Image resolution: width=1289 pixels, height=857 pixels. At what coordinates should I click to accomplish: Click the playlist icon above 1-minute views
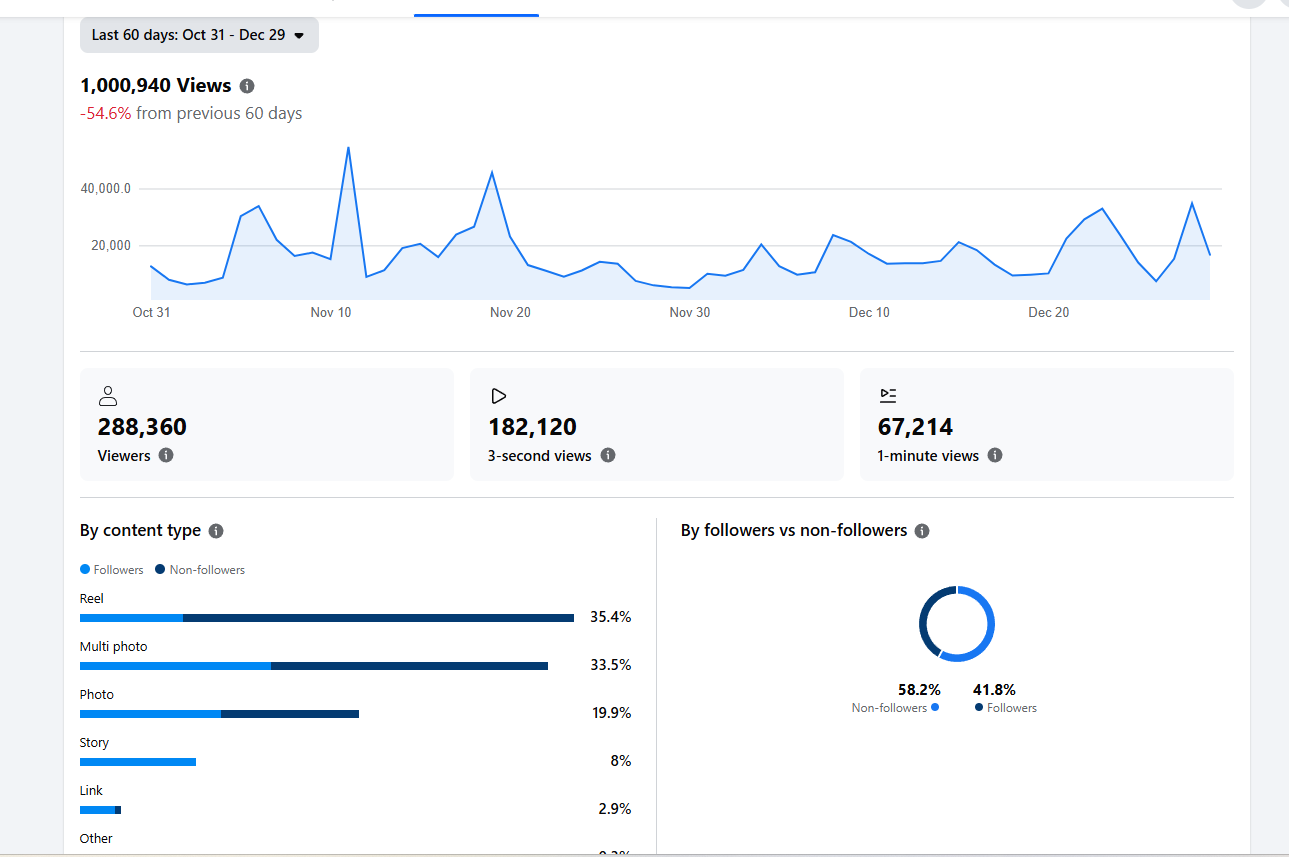point(888,396)
